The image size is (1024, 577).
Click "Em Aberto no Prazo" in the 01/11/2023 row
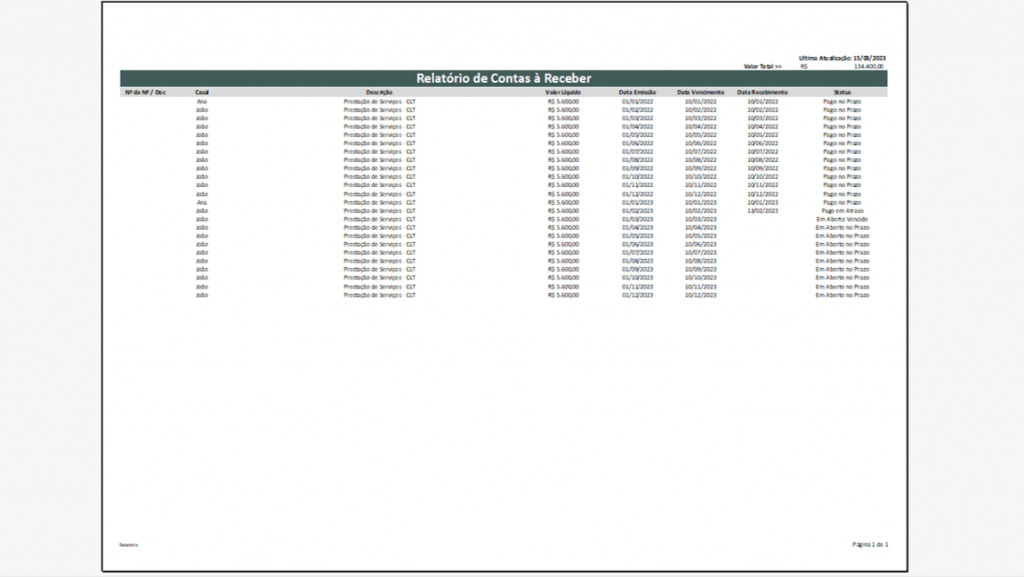pyautogui.click(x=842, y=287)
